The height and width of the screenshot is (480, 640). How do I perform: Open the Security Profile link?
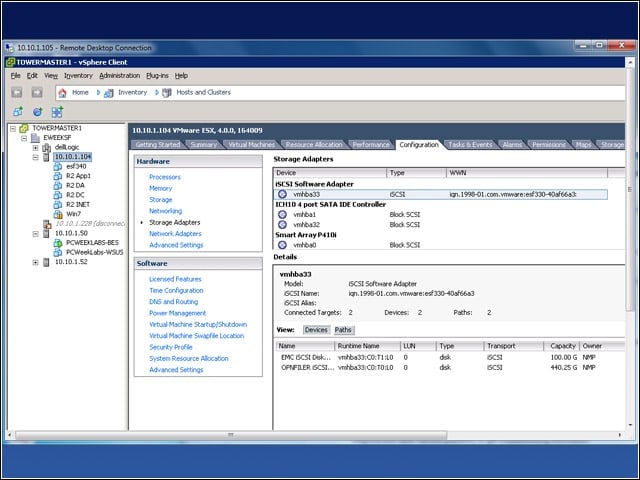coord(171,347)
